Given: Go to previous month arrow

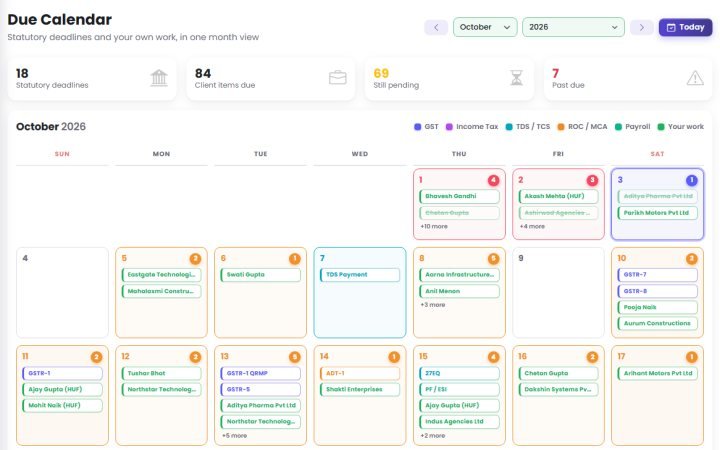Looking at the screenshot, I should point(436,27).
